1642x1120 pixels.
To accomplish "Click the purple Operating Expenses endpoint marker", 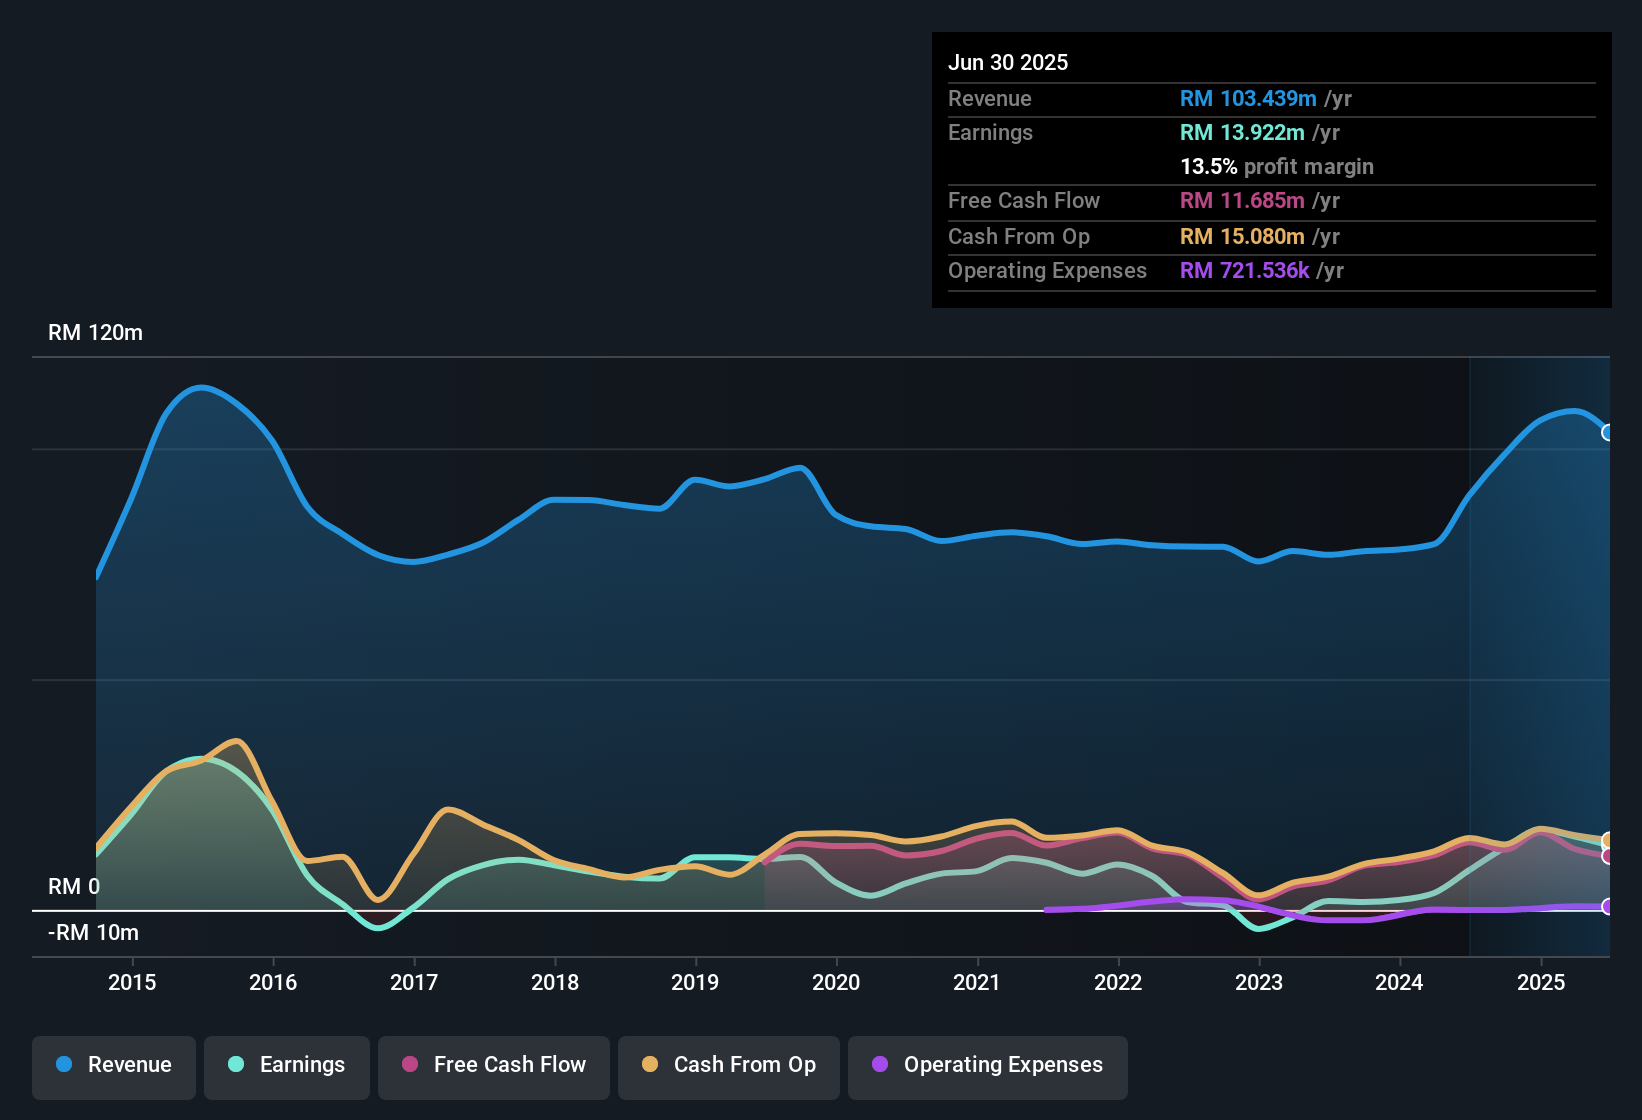I will pos(1608,907).
